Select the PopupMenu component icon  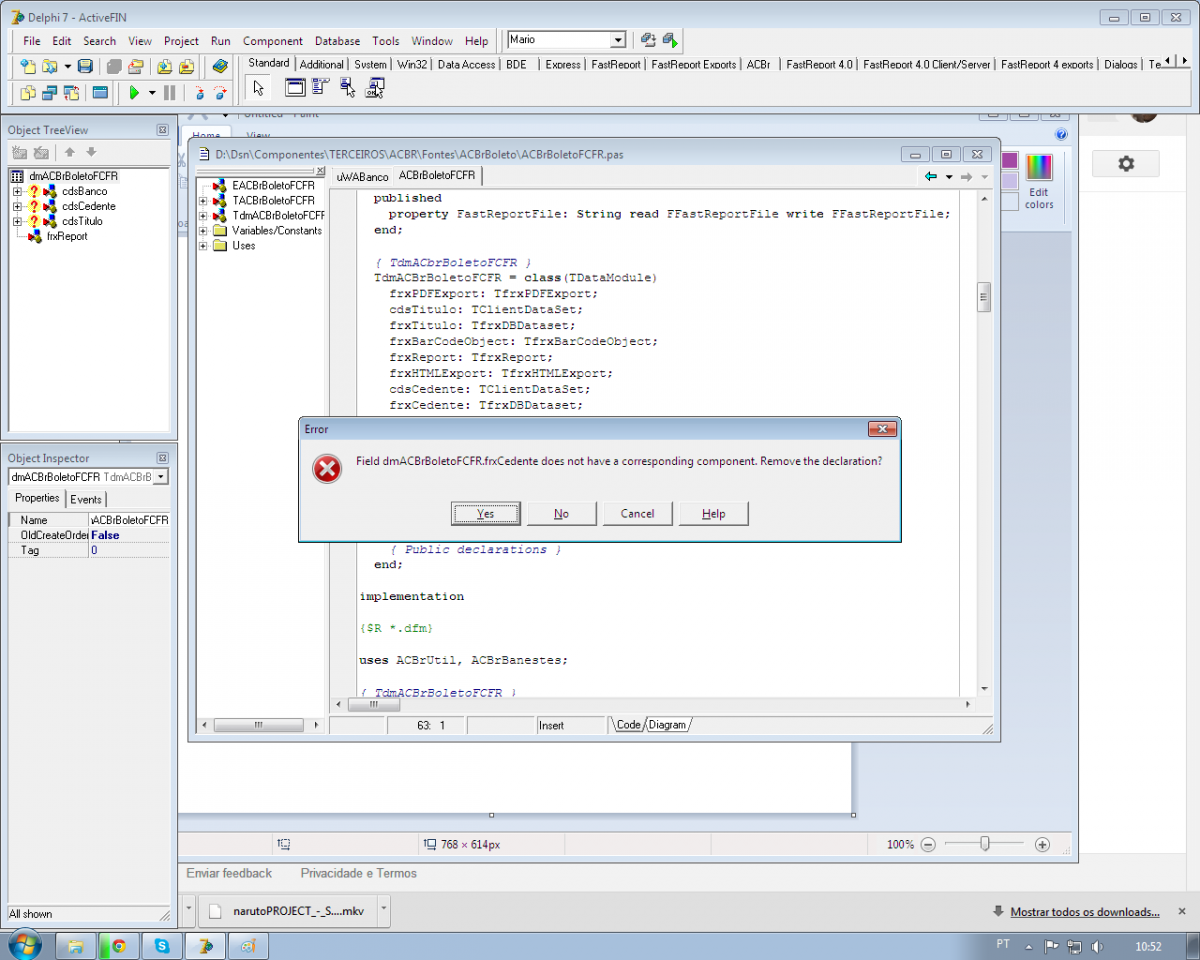point(347,88)
